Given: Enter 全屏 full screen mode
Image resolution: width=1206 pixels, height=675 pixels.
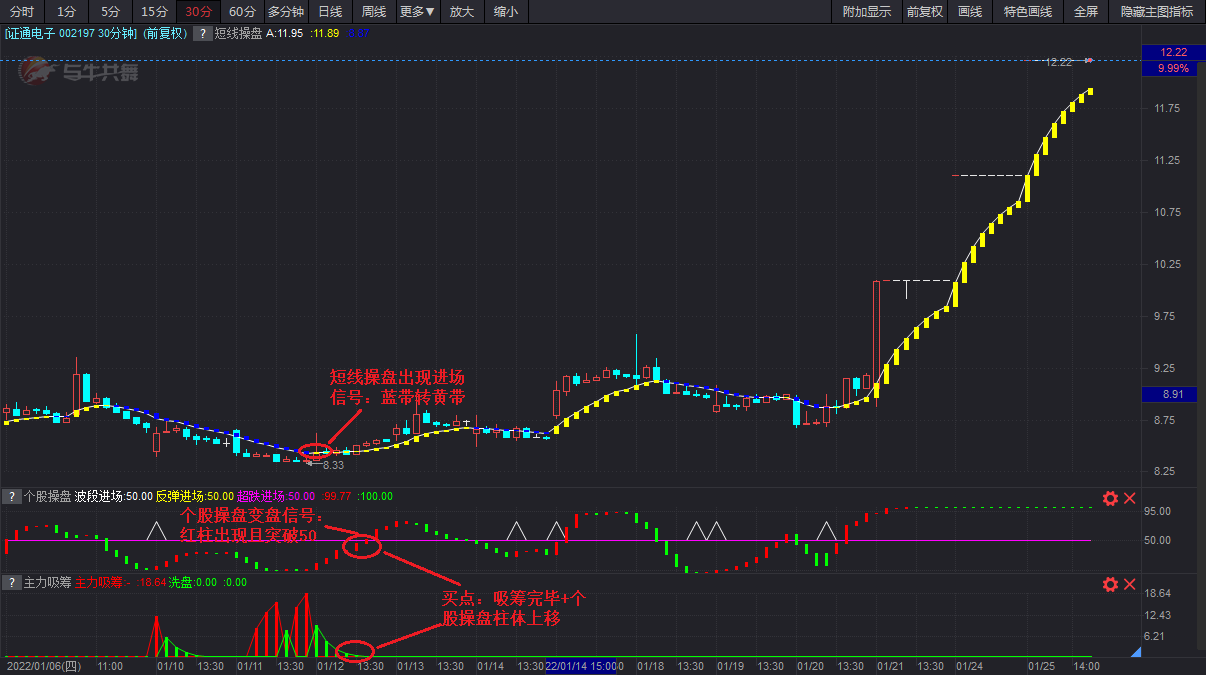Looking at the screenshot, I should point(1086,12).
